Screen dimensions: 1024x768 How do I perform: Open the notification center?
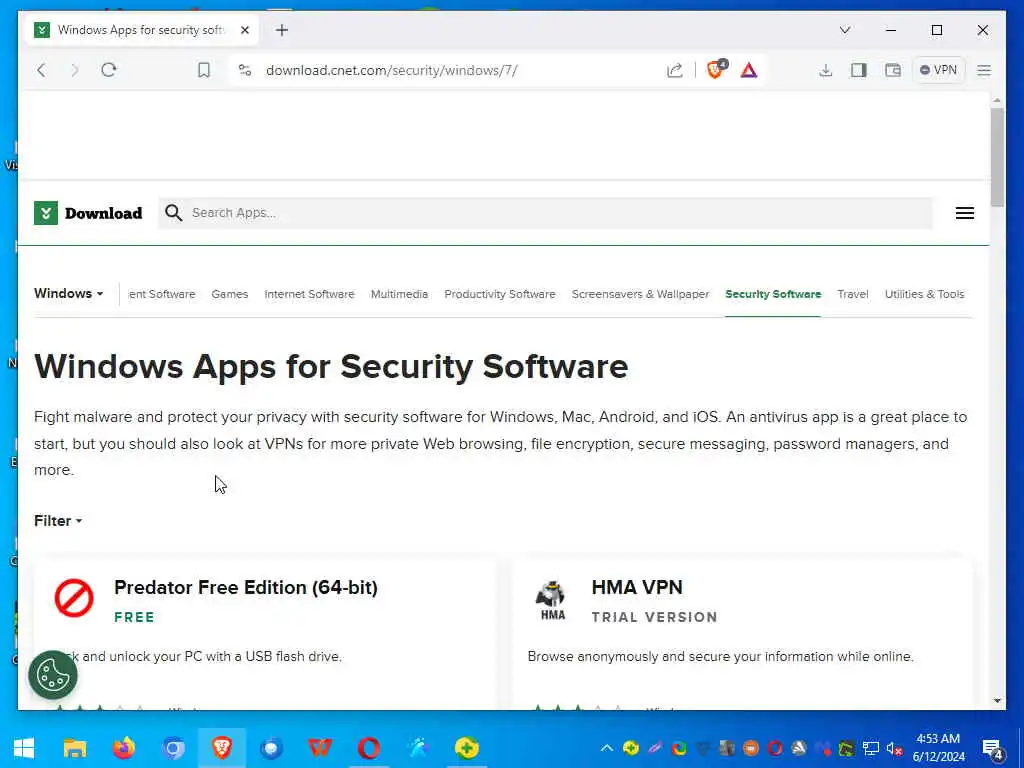coord(993,749)
